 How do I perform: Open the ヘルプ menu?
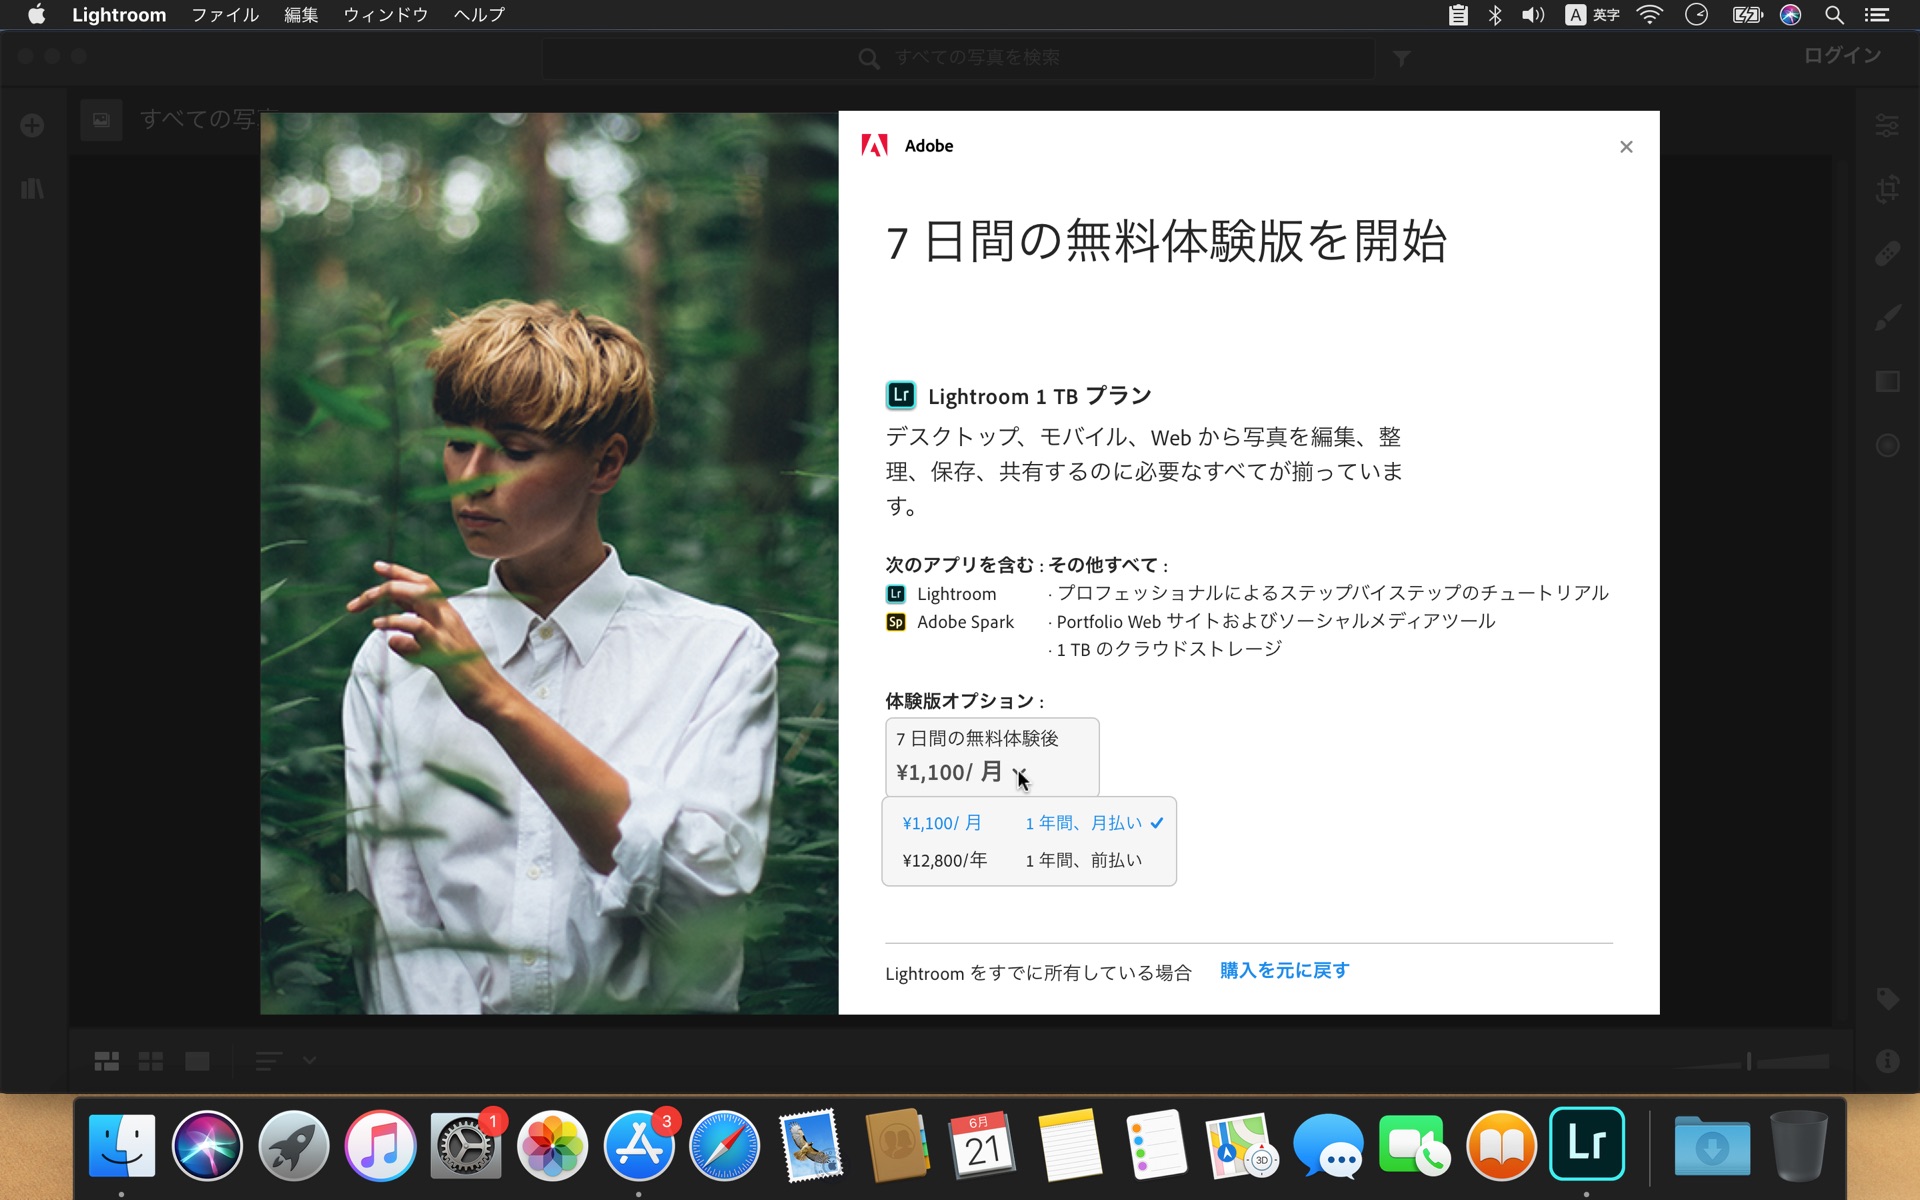coord(479,15)
